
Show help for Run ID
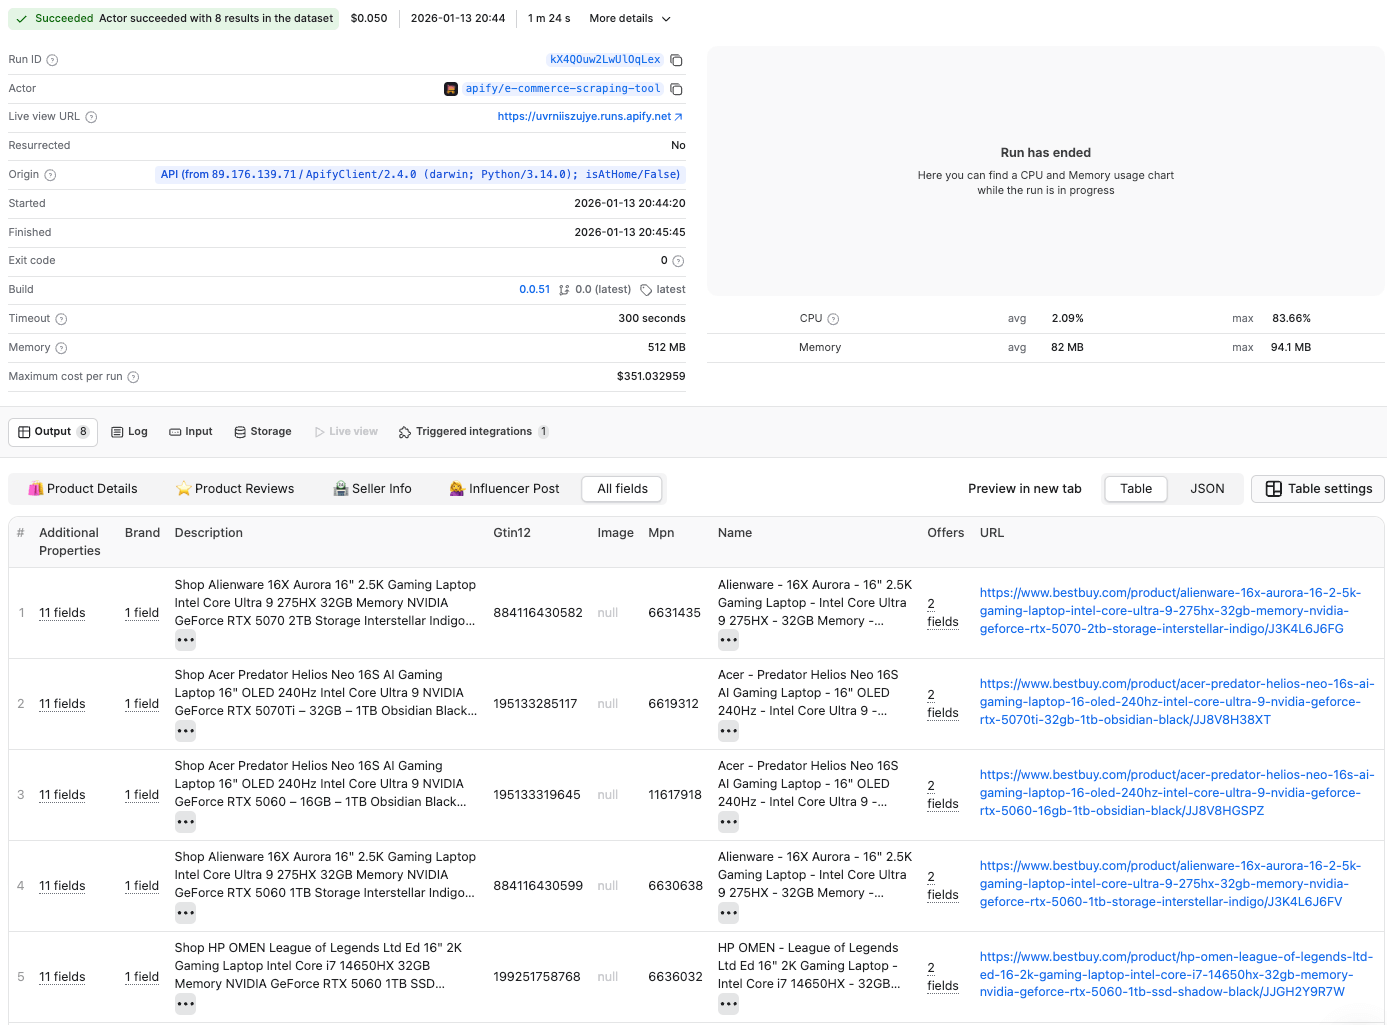52,60
